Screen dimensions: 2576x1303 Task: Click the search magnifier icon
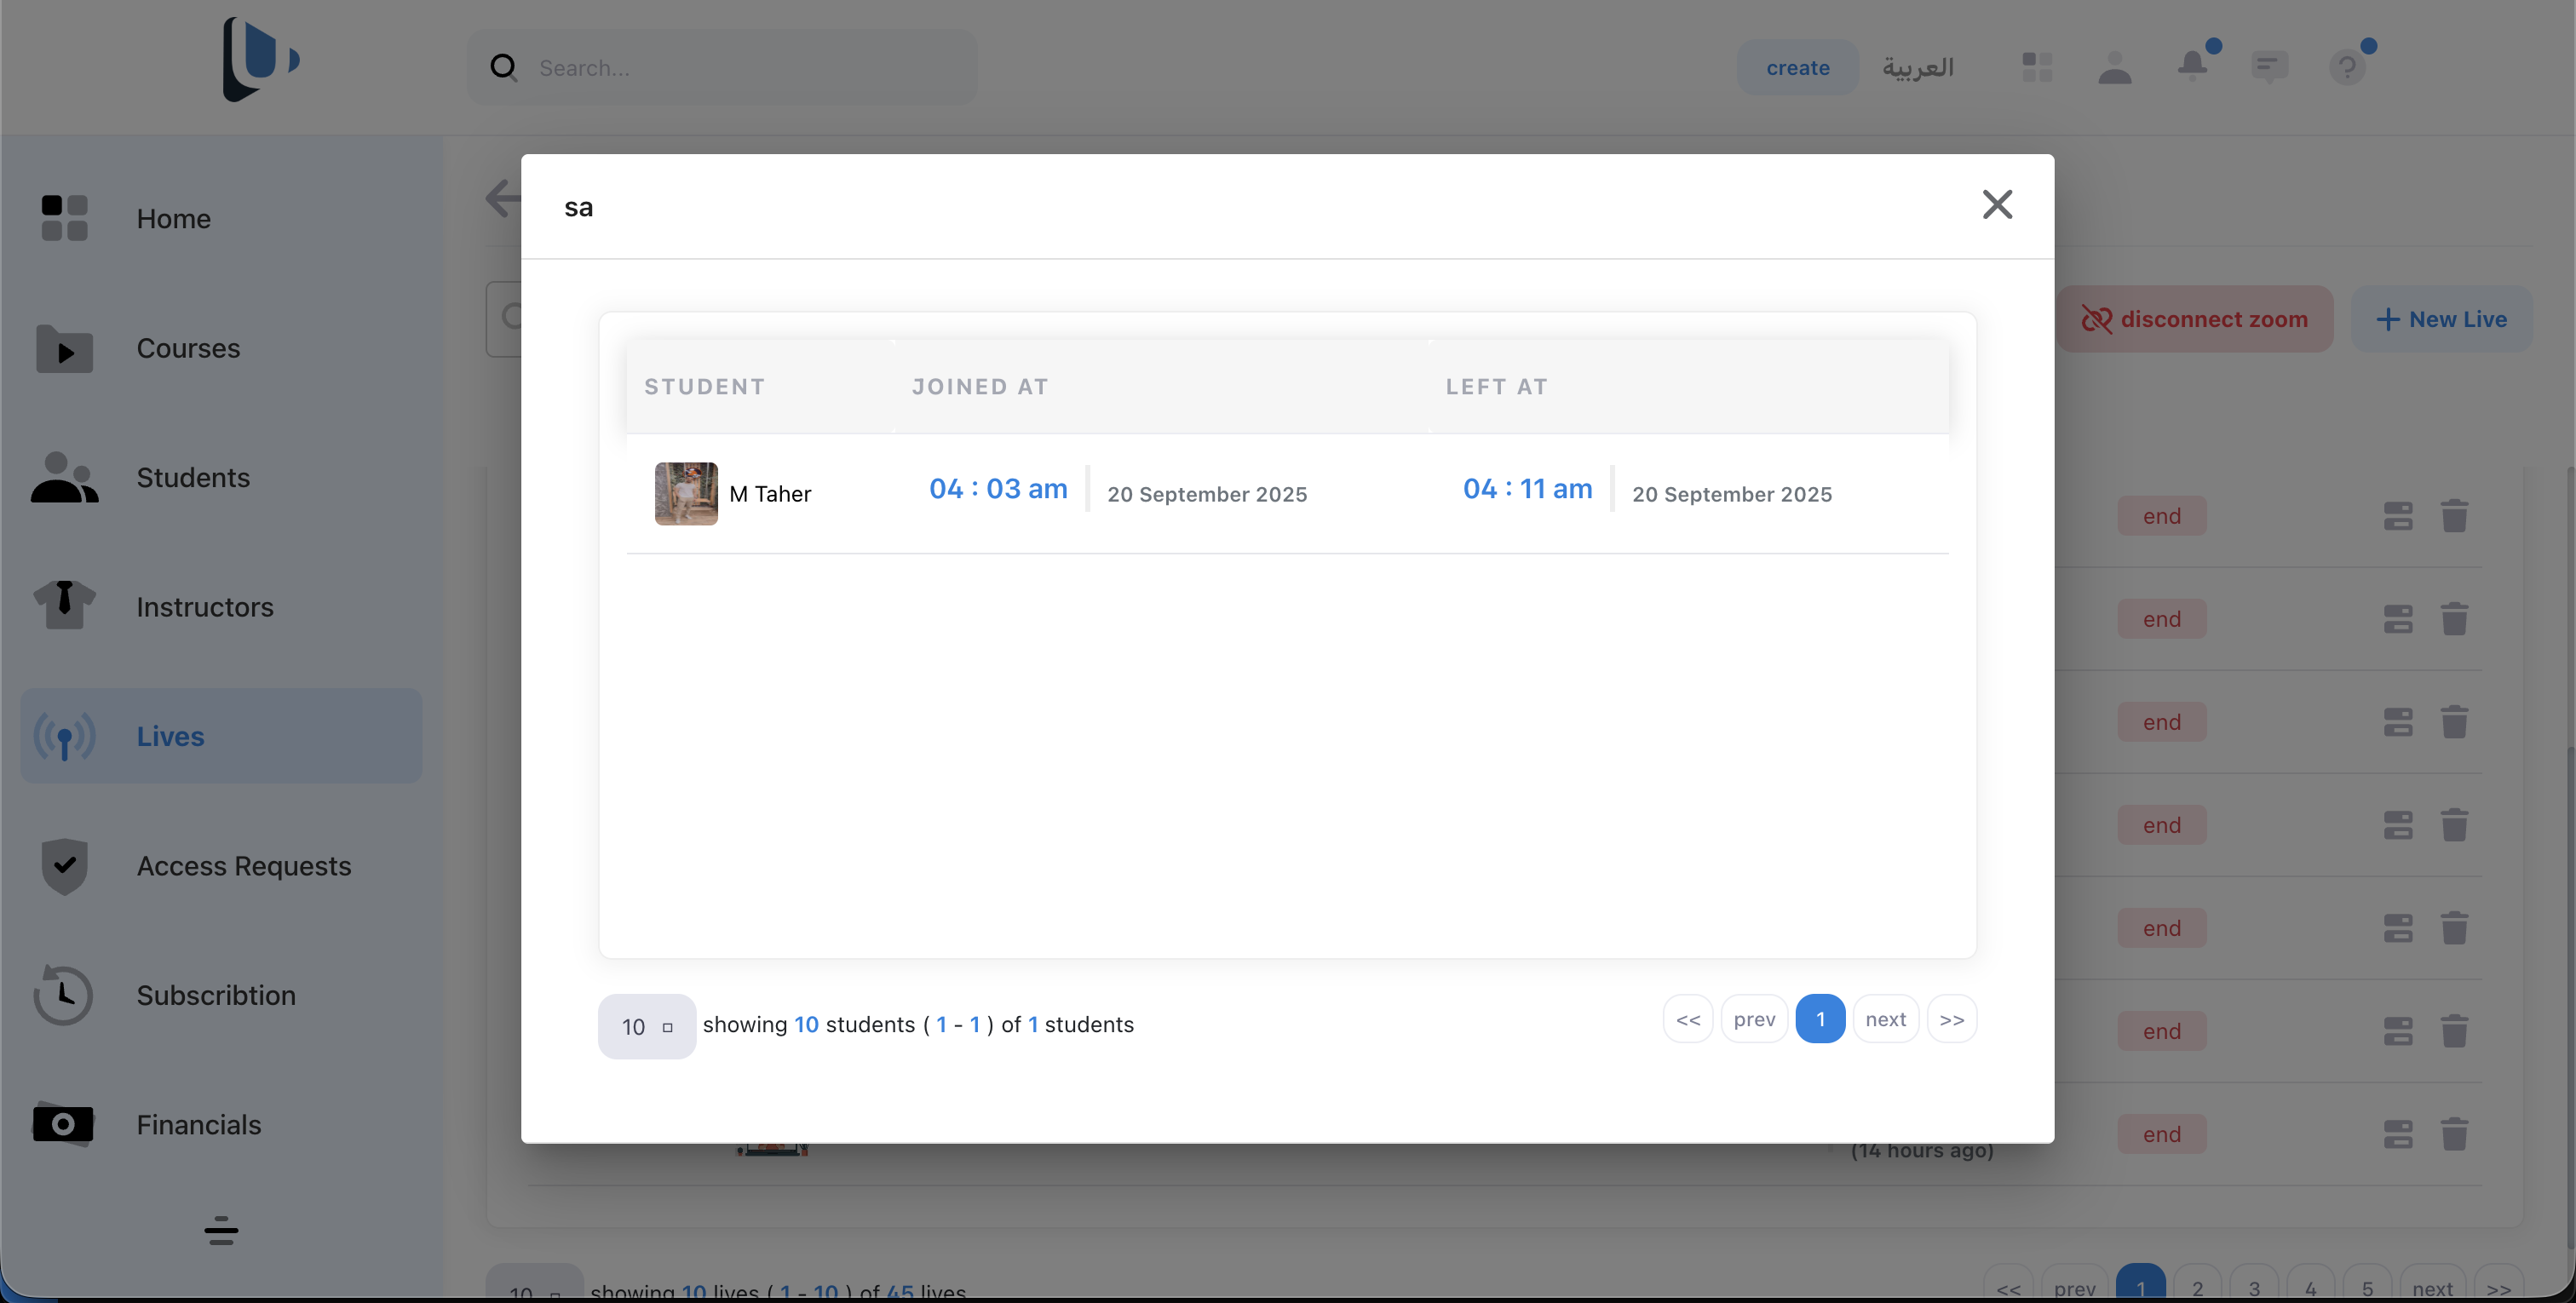[503, 67]
